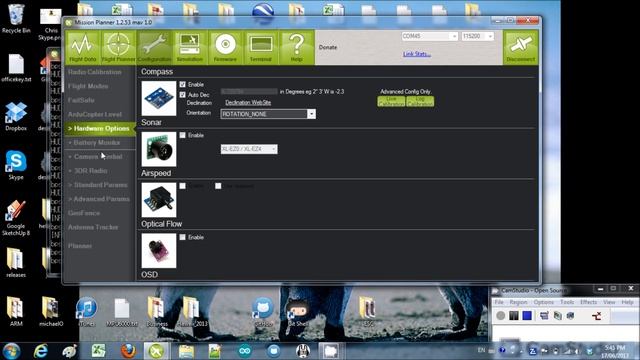Click the Donate button
640x360 pixels.
coord(328,47)
